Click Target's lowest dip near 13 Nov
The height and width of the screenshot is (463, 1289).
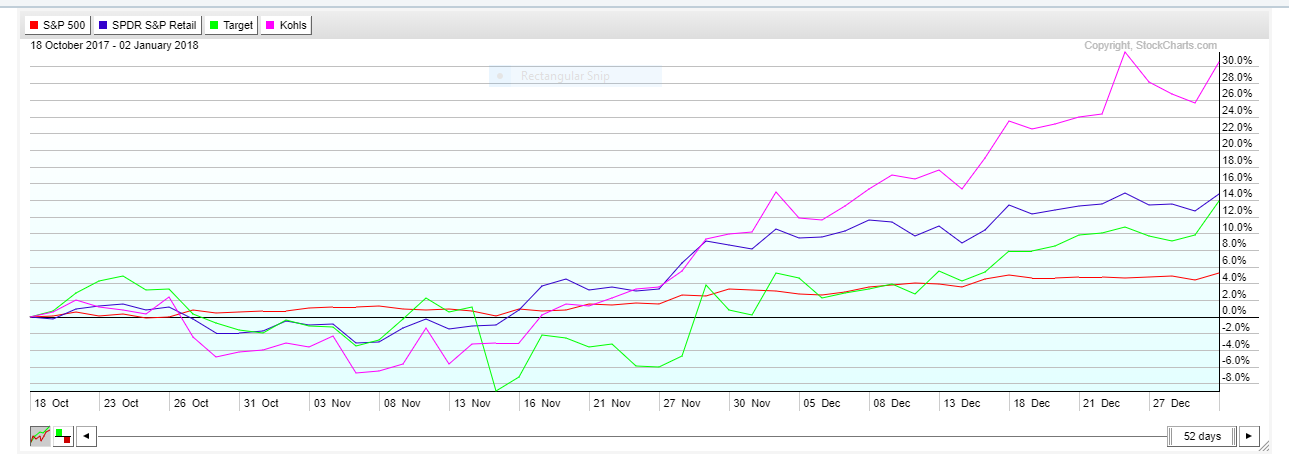[x=494, y=390]
